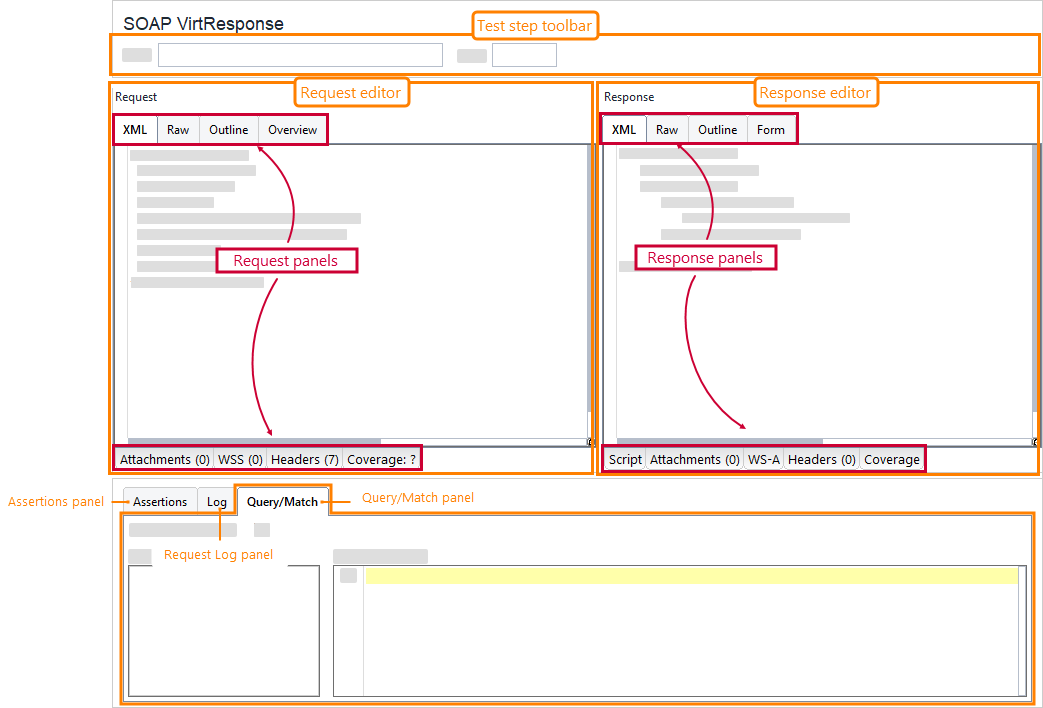Open the WSS (0) panel under the Request
Screen dimensions: 1043x708
240,458
